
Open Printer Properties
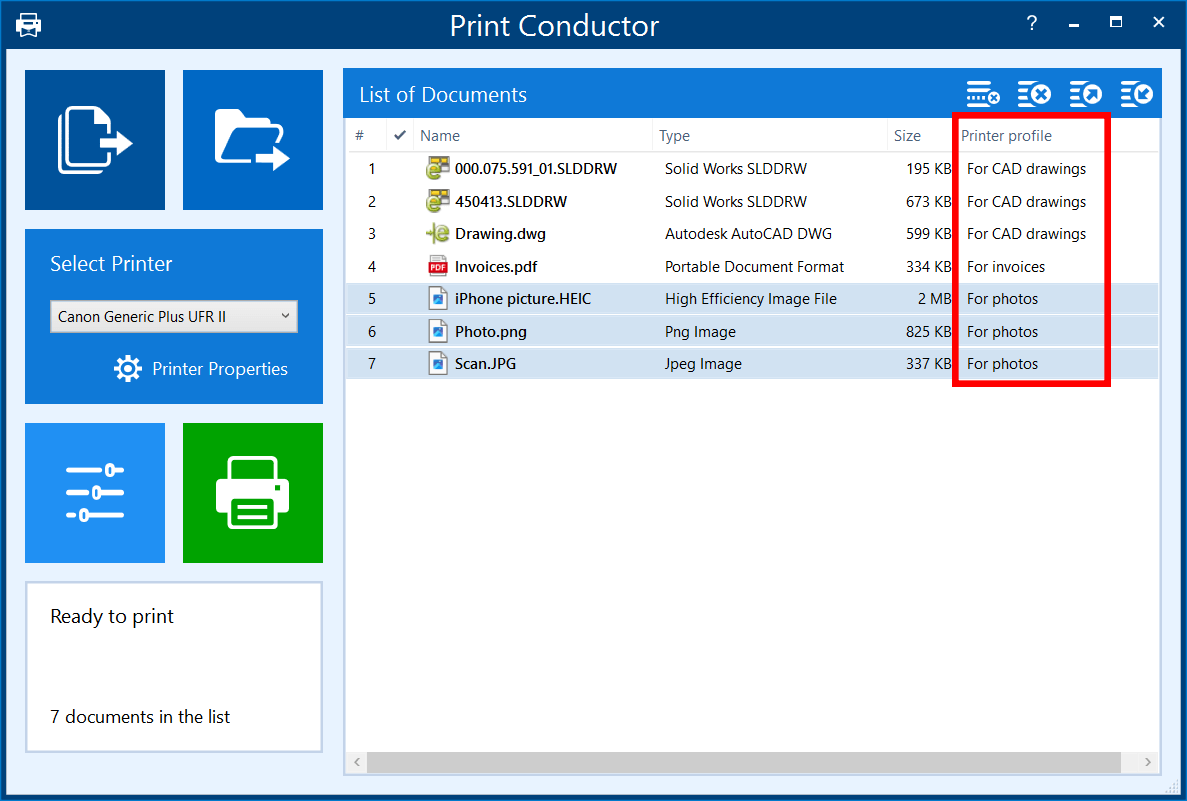pyautogui.click(x=201, y=369)
